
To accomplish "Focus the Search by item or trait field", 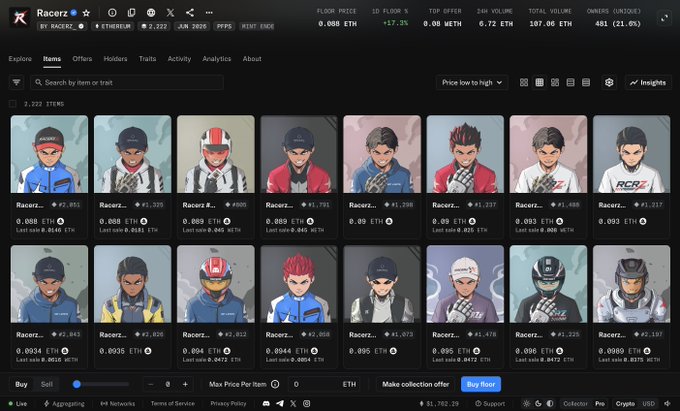I will [127, 82].
